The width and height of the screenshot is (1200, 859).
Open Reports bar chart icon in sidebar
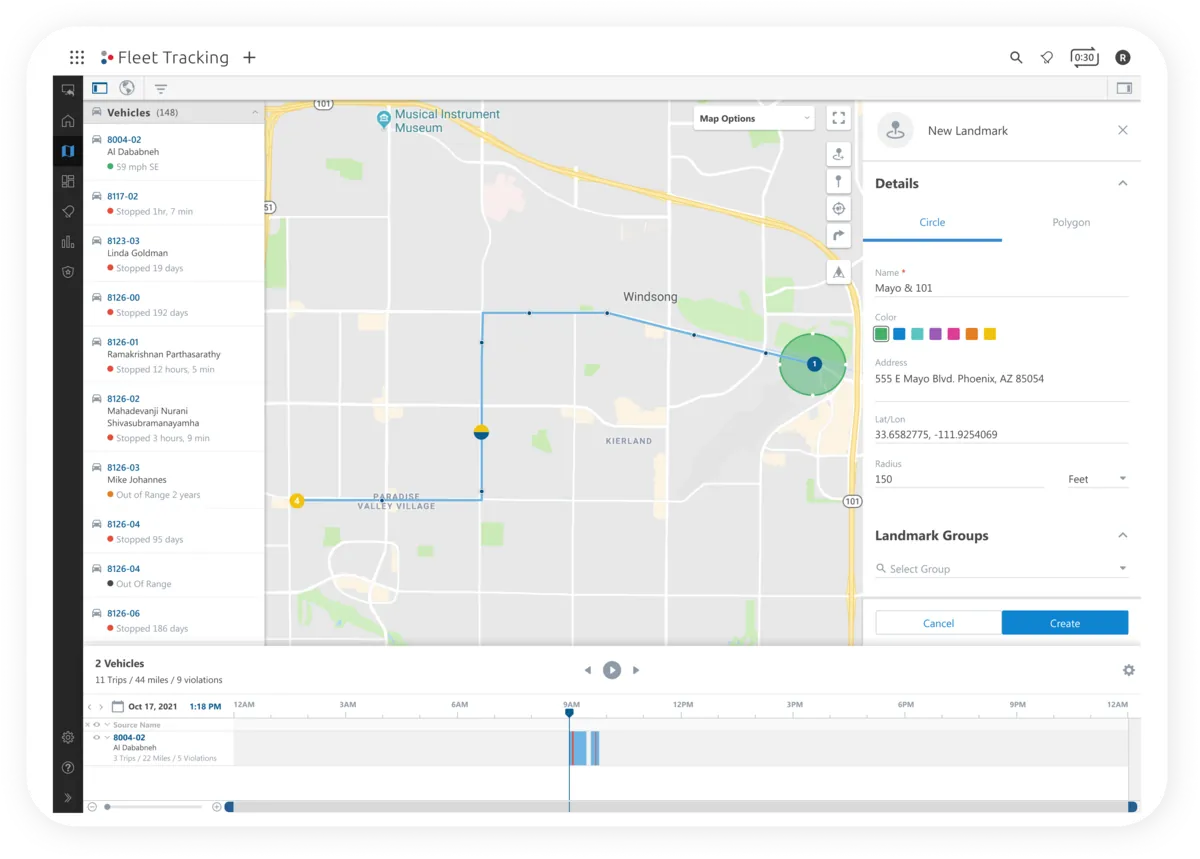coord(68,242)
